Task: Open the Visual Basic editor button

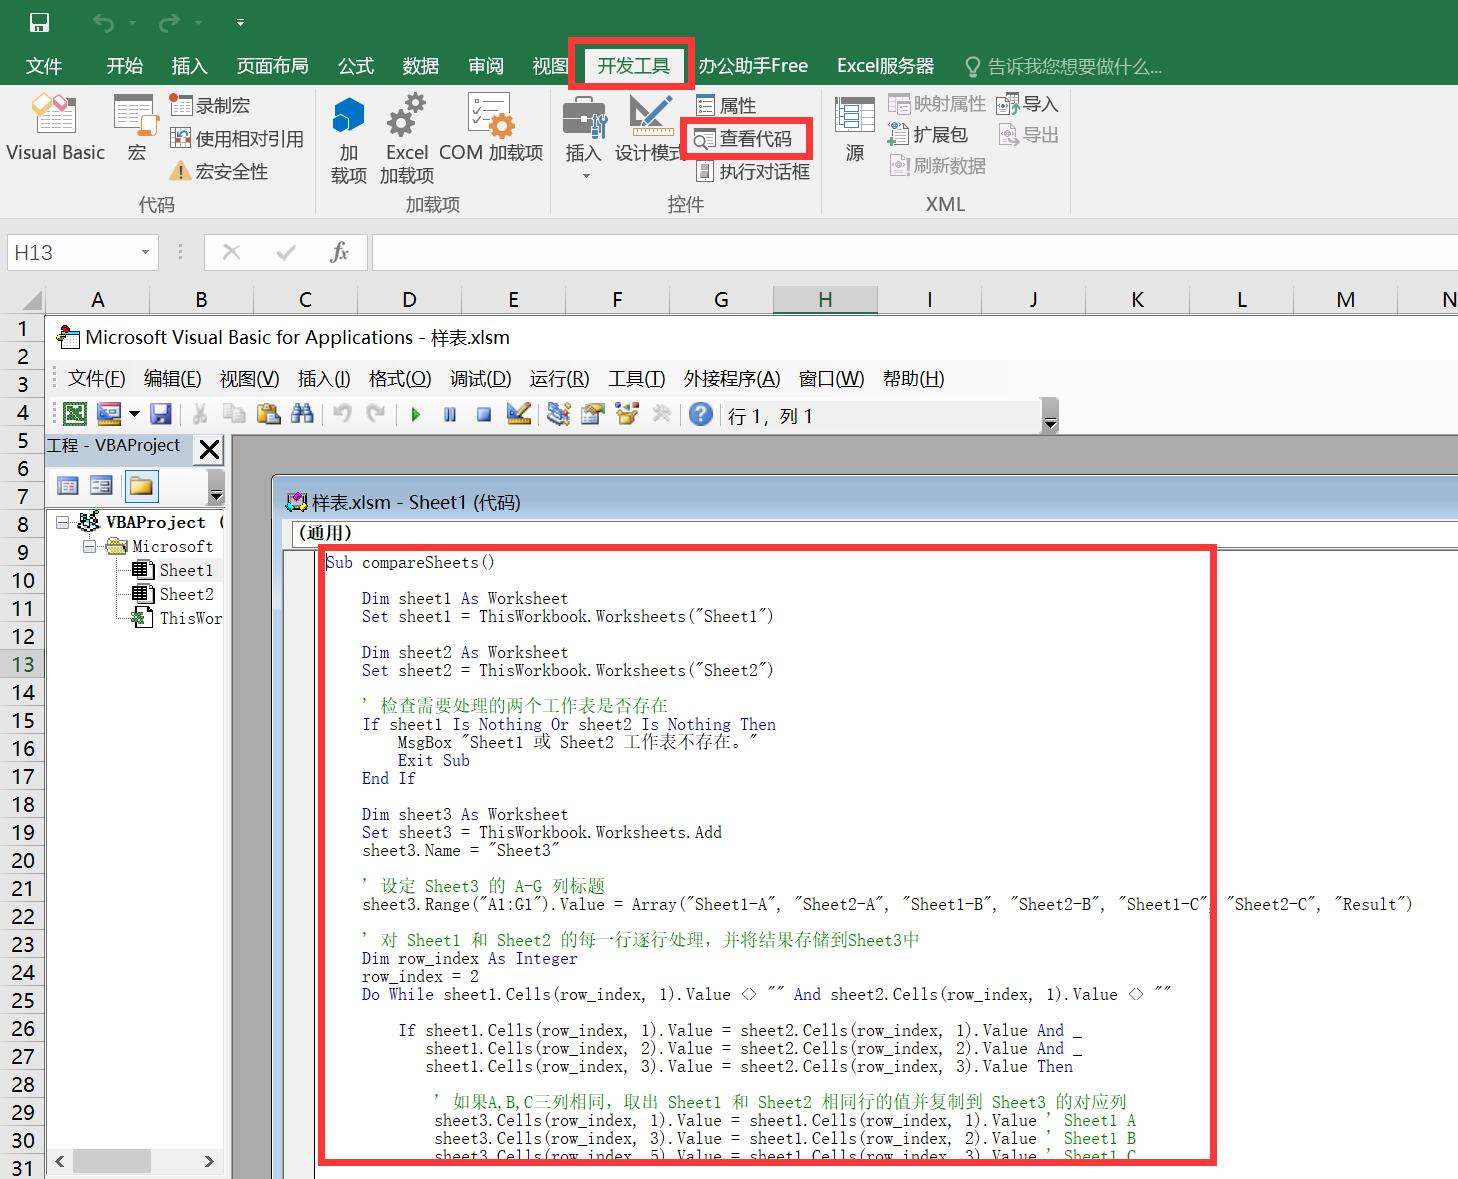Action: [55, 127]
